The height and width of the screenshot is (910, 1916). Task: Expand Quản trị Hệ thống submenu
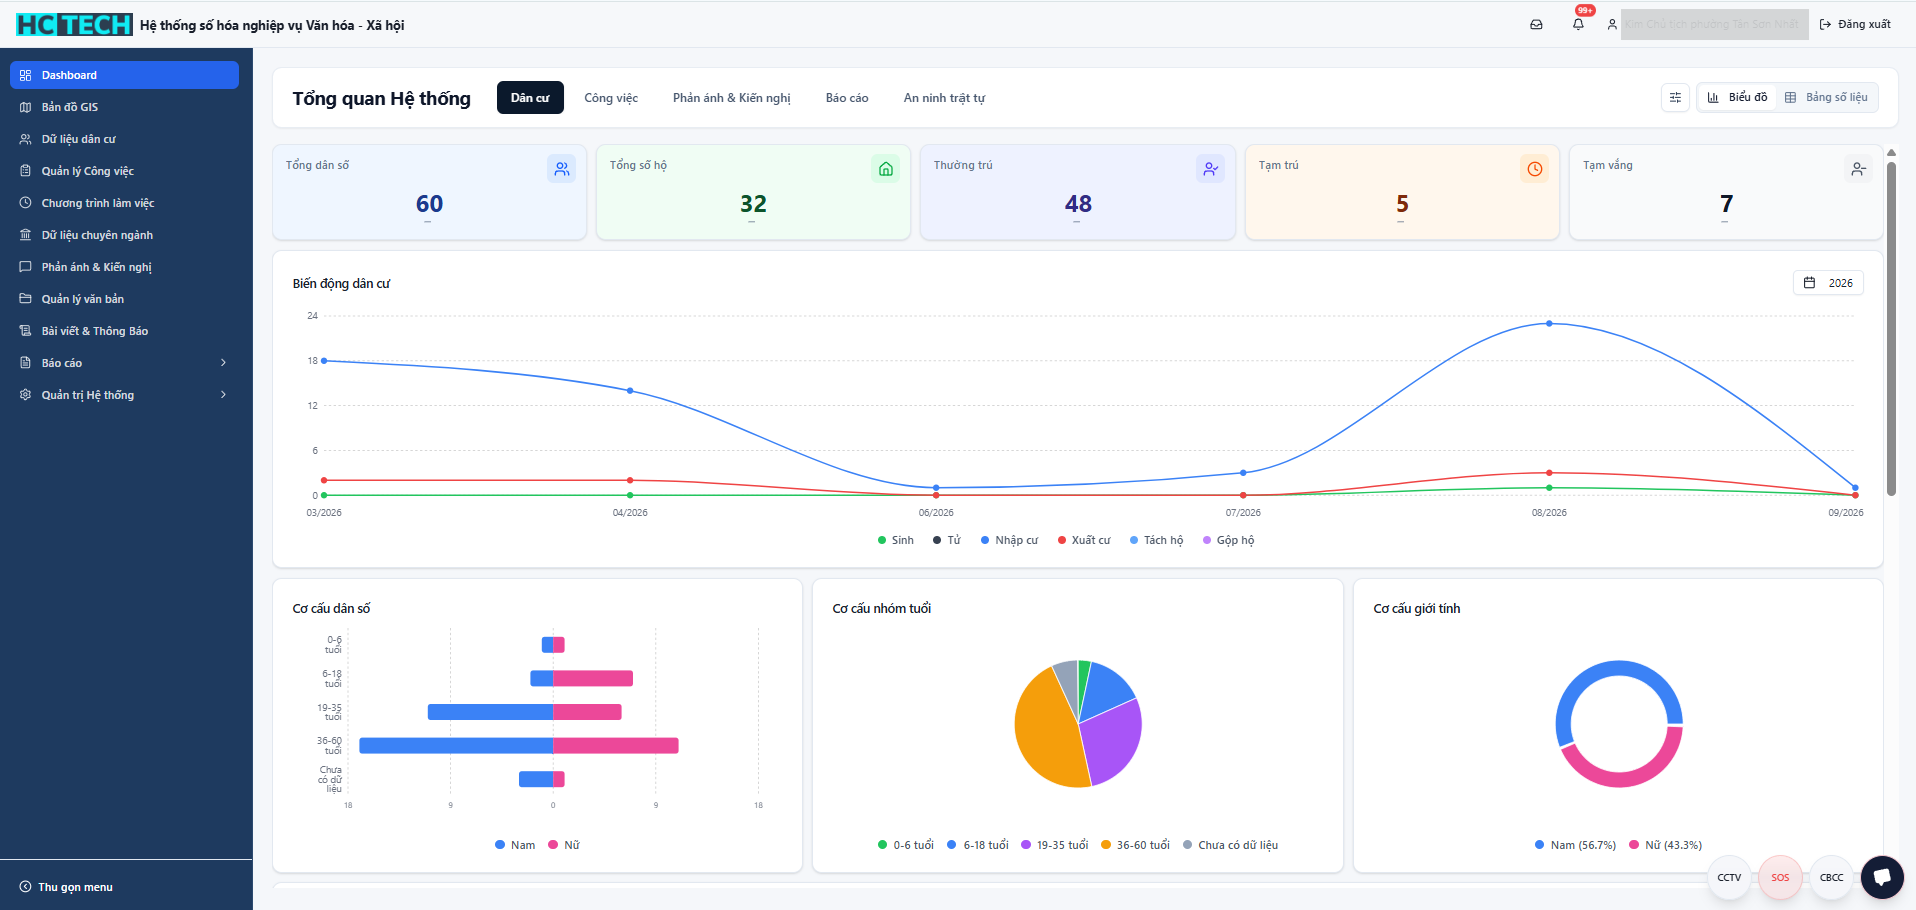pyautogui.click(x=124, y=395)
